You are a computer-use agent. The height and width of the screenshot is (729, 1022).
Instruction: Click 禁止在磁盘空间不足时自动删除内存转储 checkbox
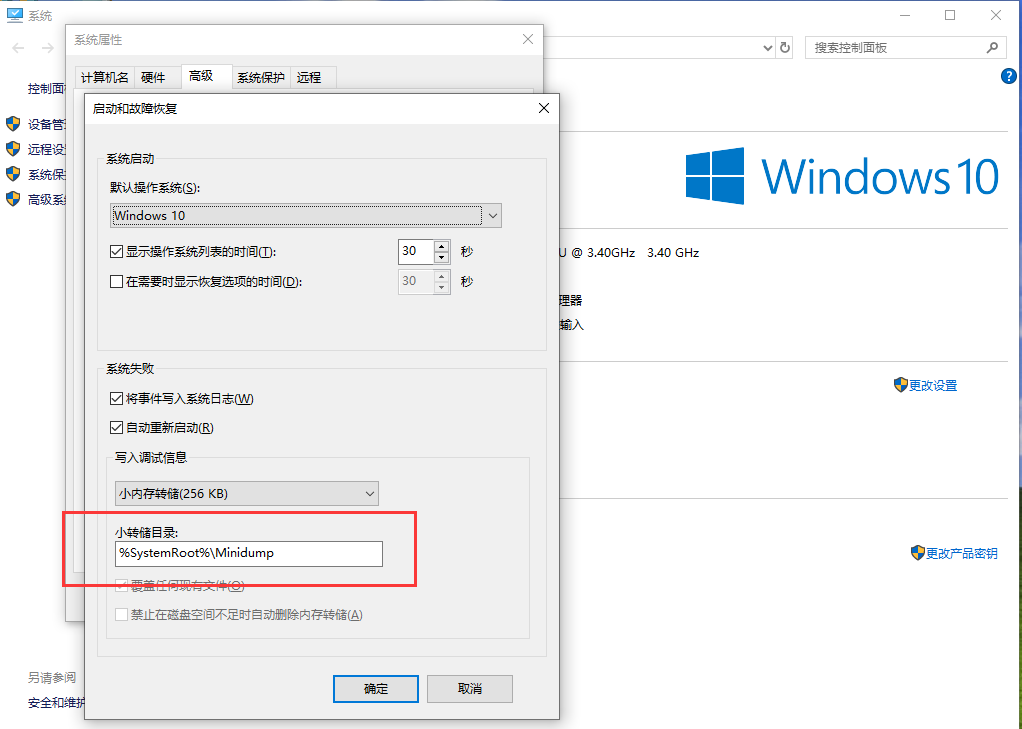121,614
